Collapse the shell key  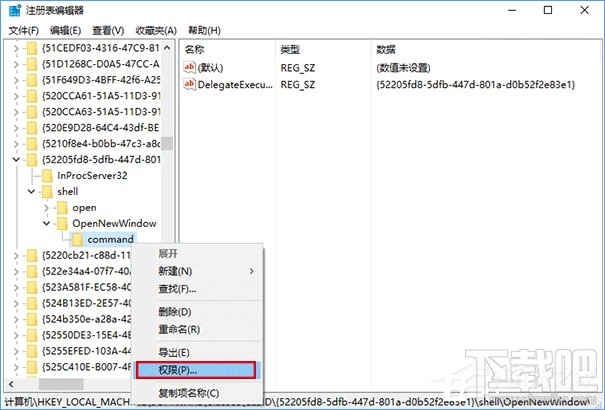point(32,191)
